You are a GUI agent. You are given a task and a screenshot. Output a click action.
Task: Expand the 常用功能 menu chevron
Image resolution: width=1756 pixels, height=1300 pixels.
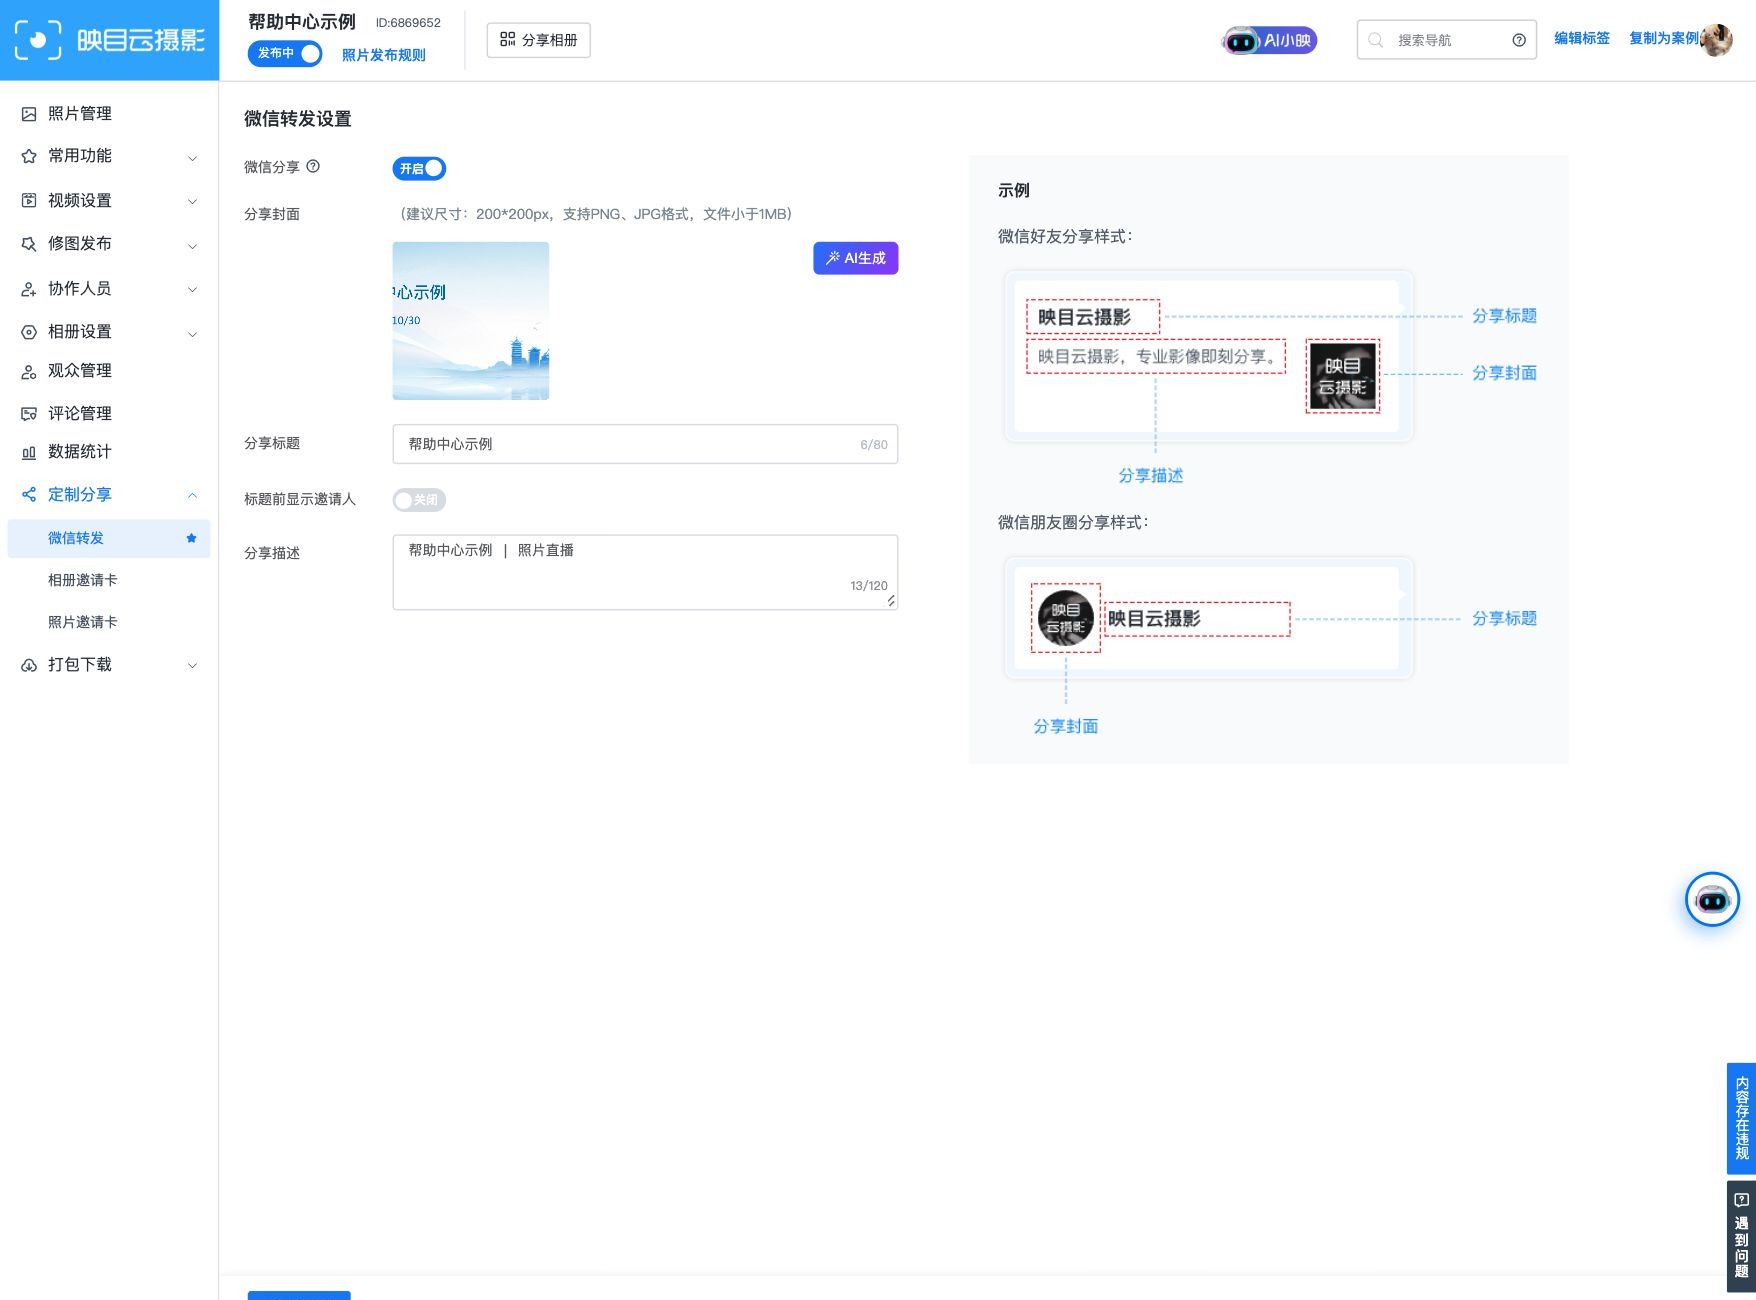192,157
